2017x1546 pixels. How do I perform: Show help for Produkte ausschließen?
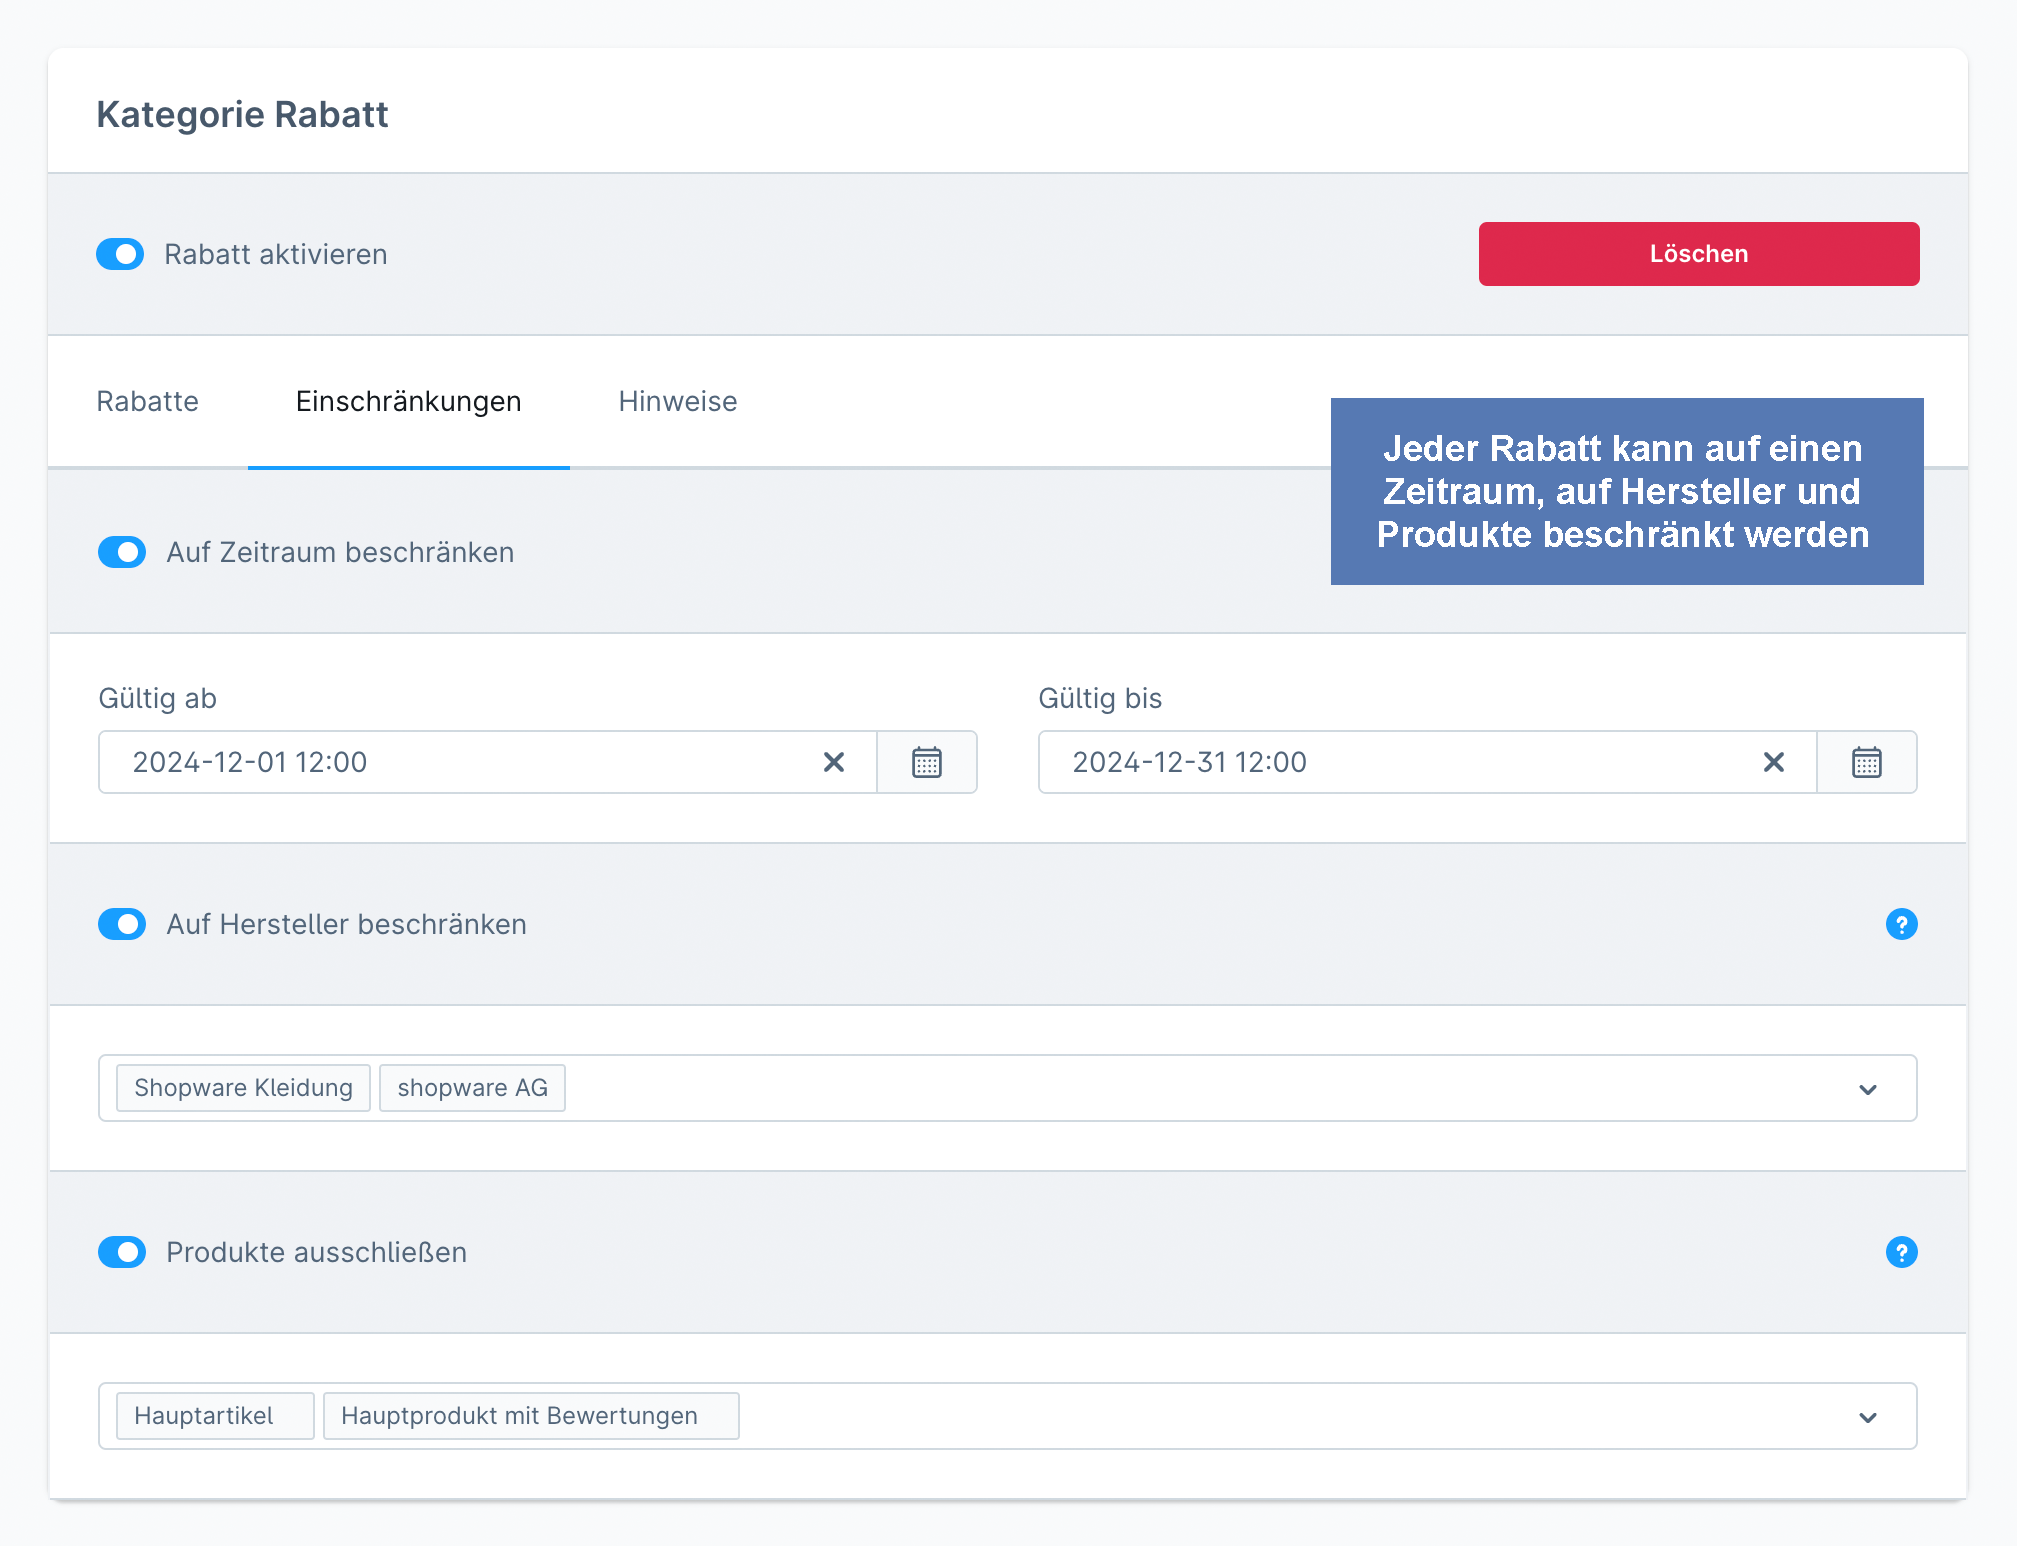(x=1901, y=1252)
